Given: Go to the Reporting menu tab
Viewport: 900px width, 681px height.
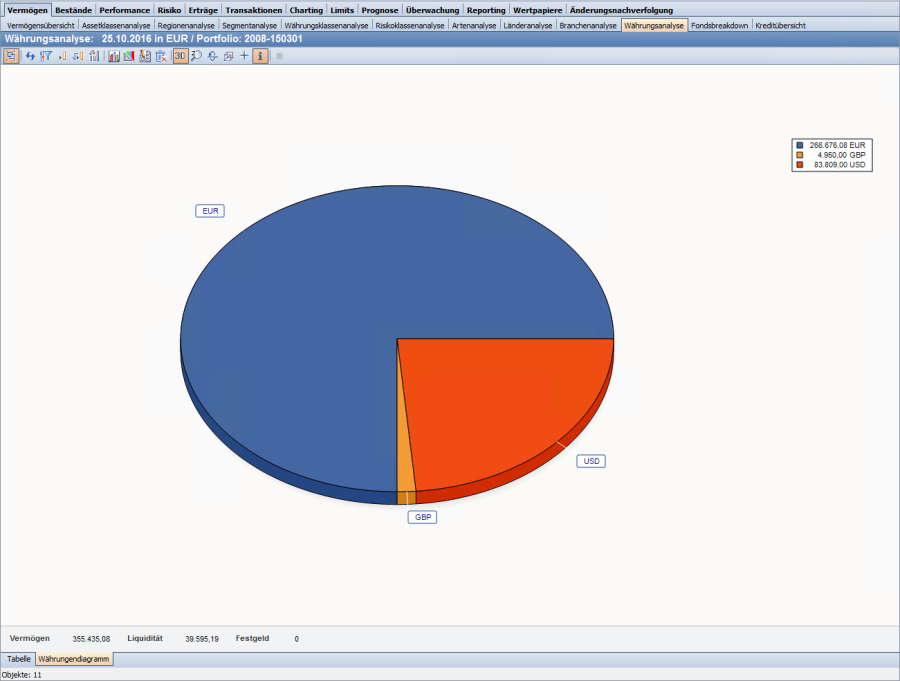Looking at the screenshot, I should tap(486, 10).
